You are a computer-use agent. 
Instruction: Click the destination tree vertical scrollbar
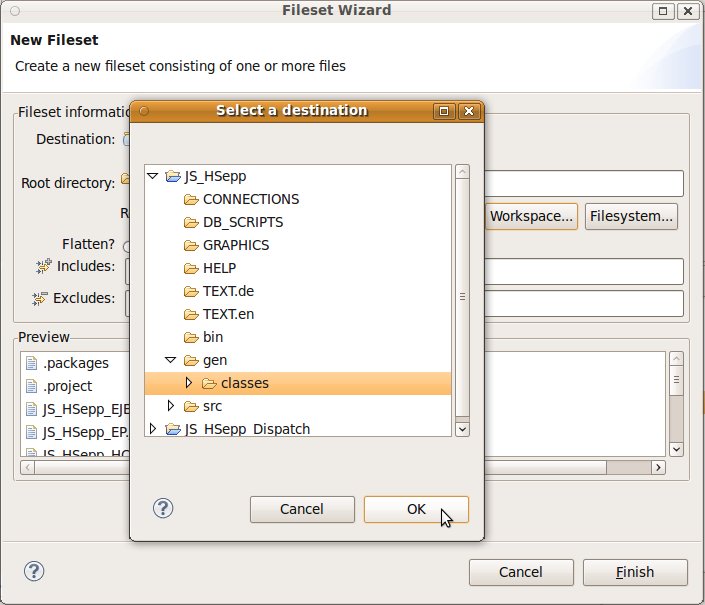(x=462, y=298)
